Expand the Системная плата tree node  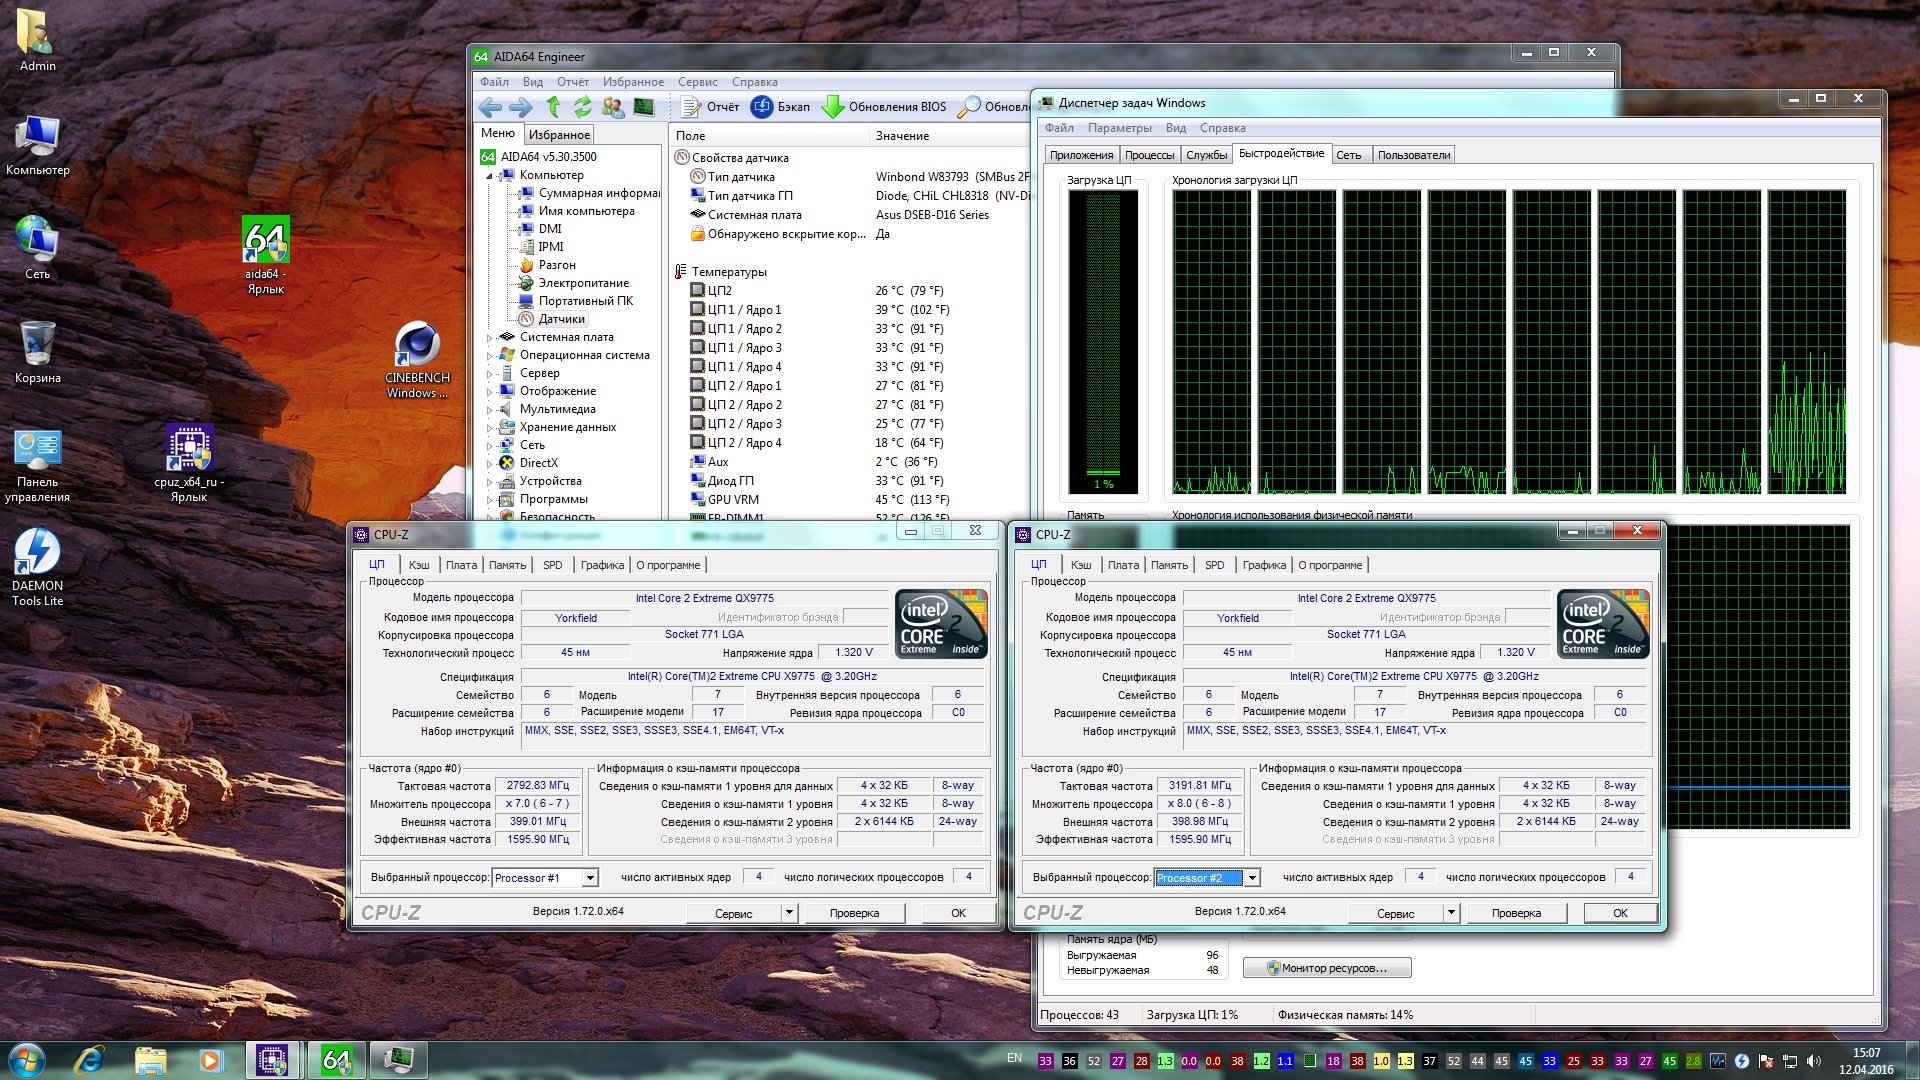tap(490, 338)
